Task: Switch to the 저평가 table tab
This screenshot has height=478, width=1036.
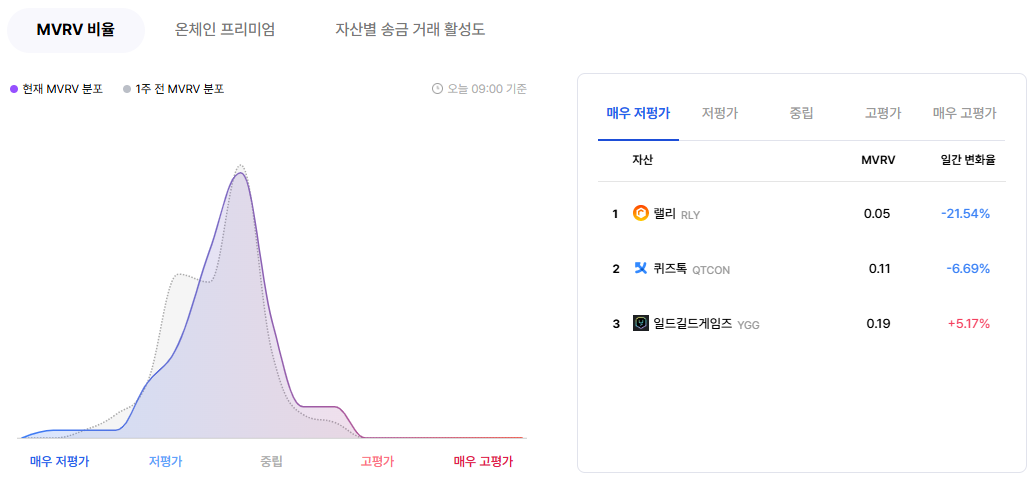Action: [720, 113]
